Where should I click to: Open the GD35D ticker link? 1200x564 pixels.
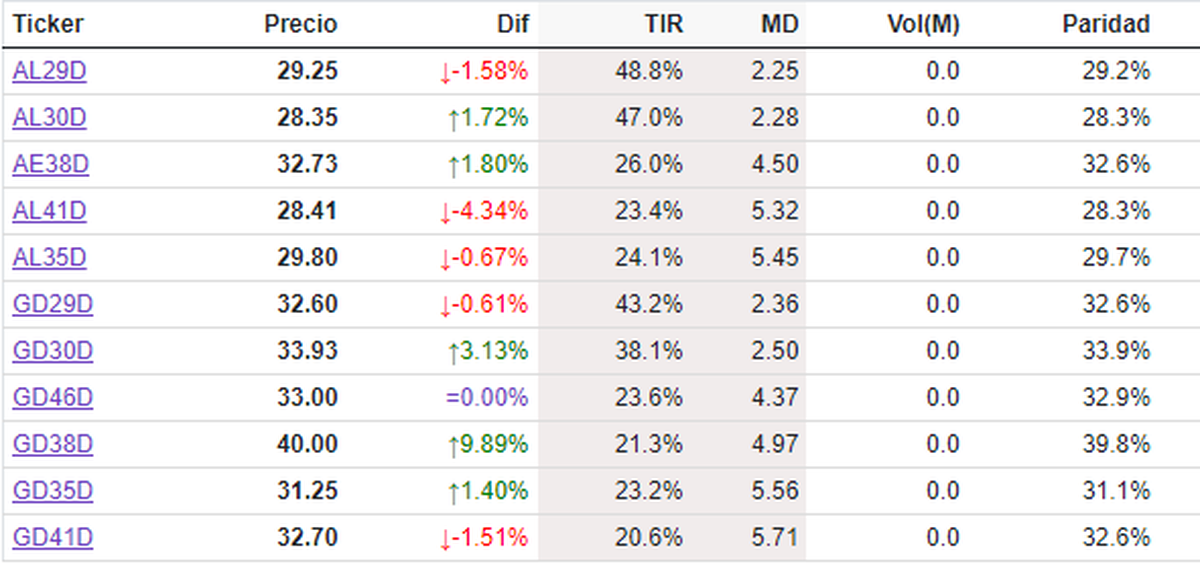click(52, 491)
